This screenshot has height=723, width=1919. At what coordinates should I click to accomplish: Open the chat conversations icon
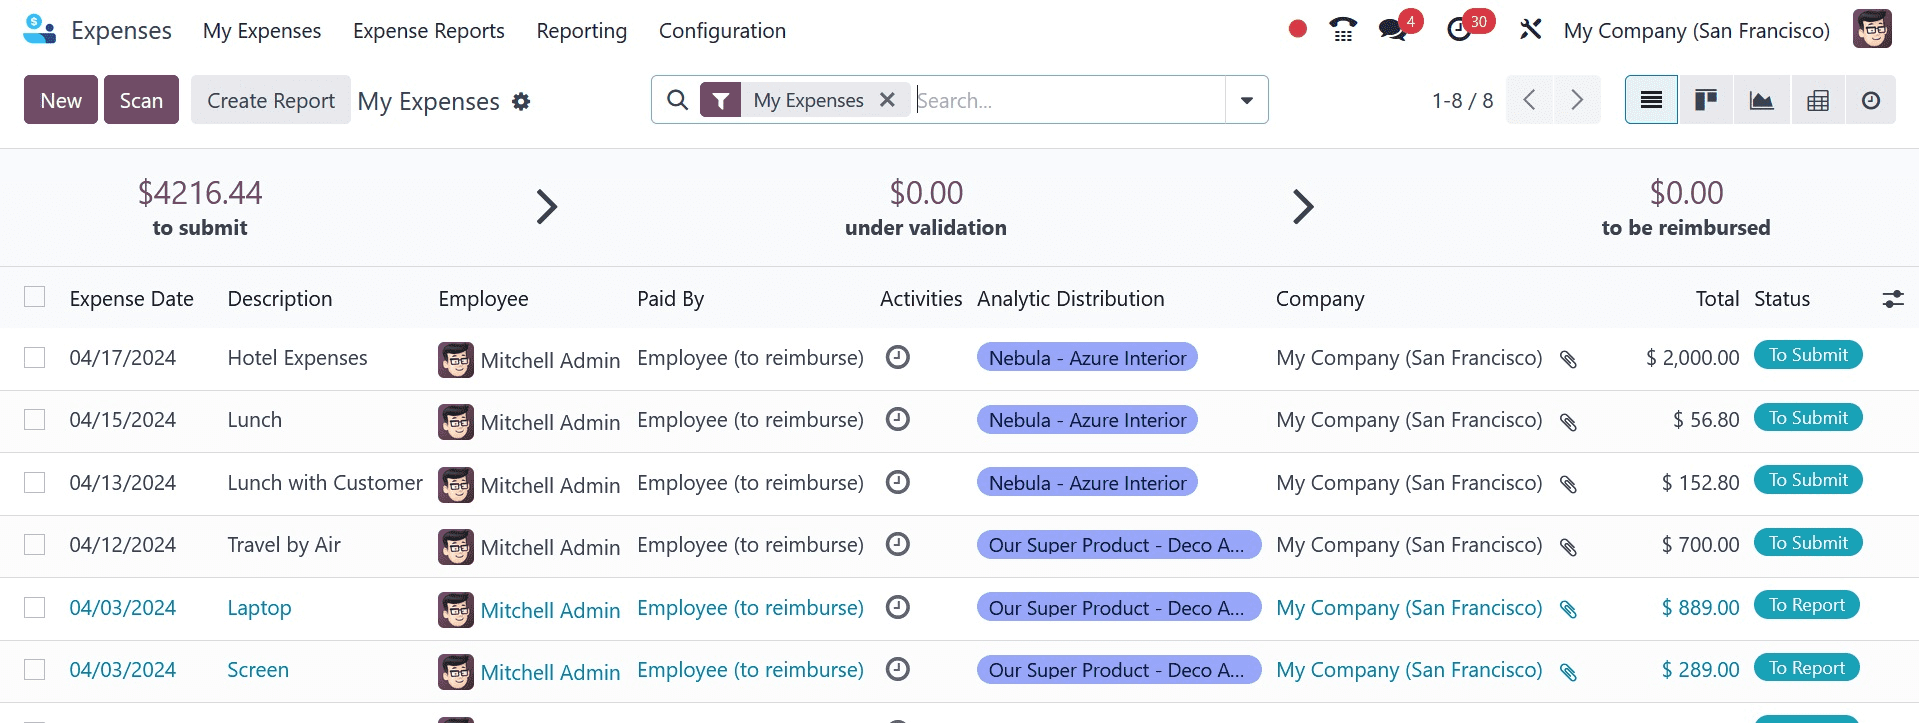point(1392,30)
